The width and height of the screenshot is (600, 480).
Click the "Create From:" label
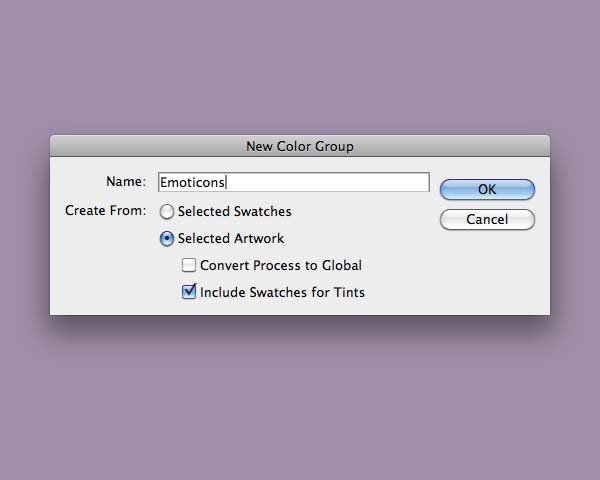(105, 211)
